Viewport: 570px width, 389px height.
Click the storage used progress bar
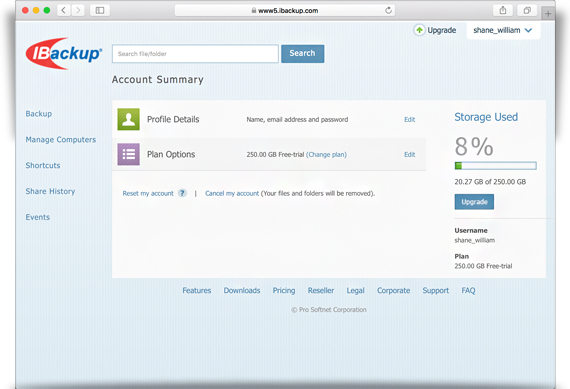[495, 166]
